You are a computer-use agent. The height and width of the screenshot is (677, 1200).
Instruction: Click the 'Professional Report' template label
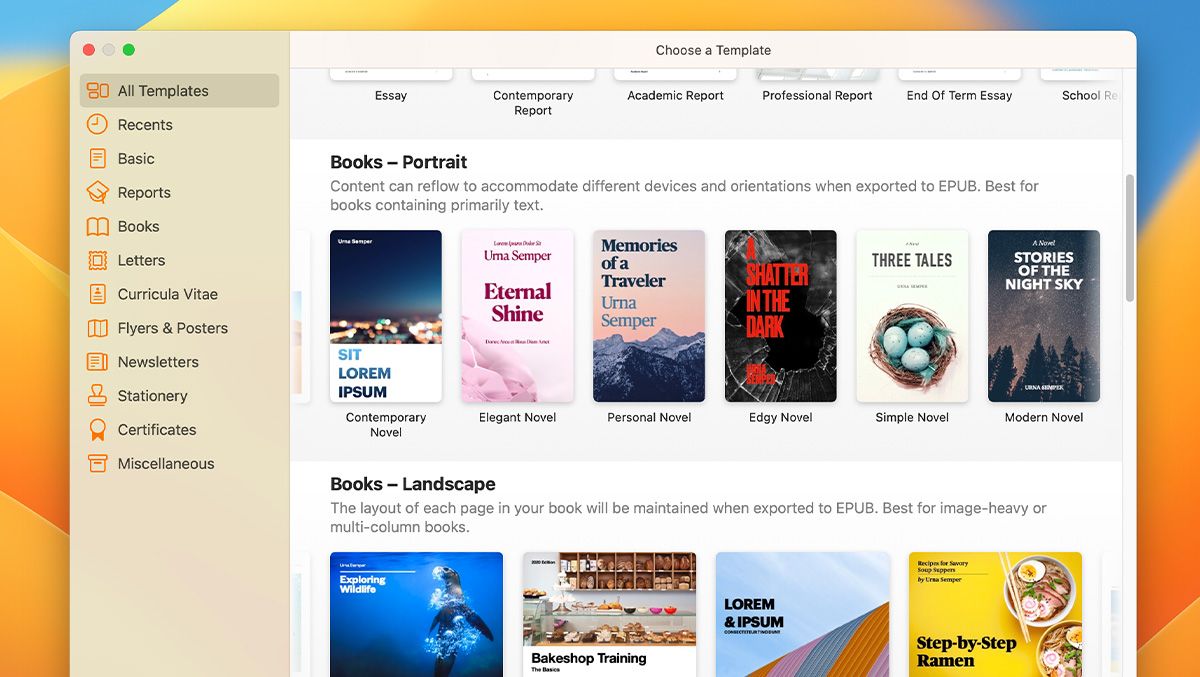coord(818,96)
